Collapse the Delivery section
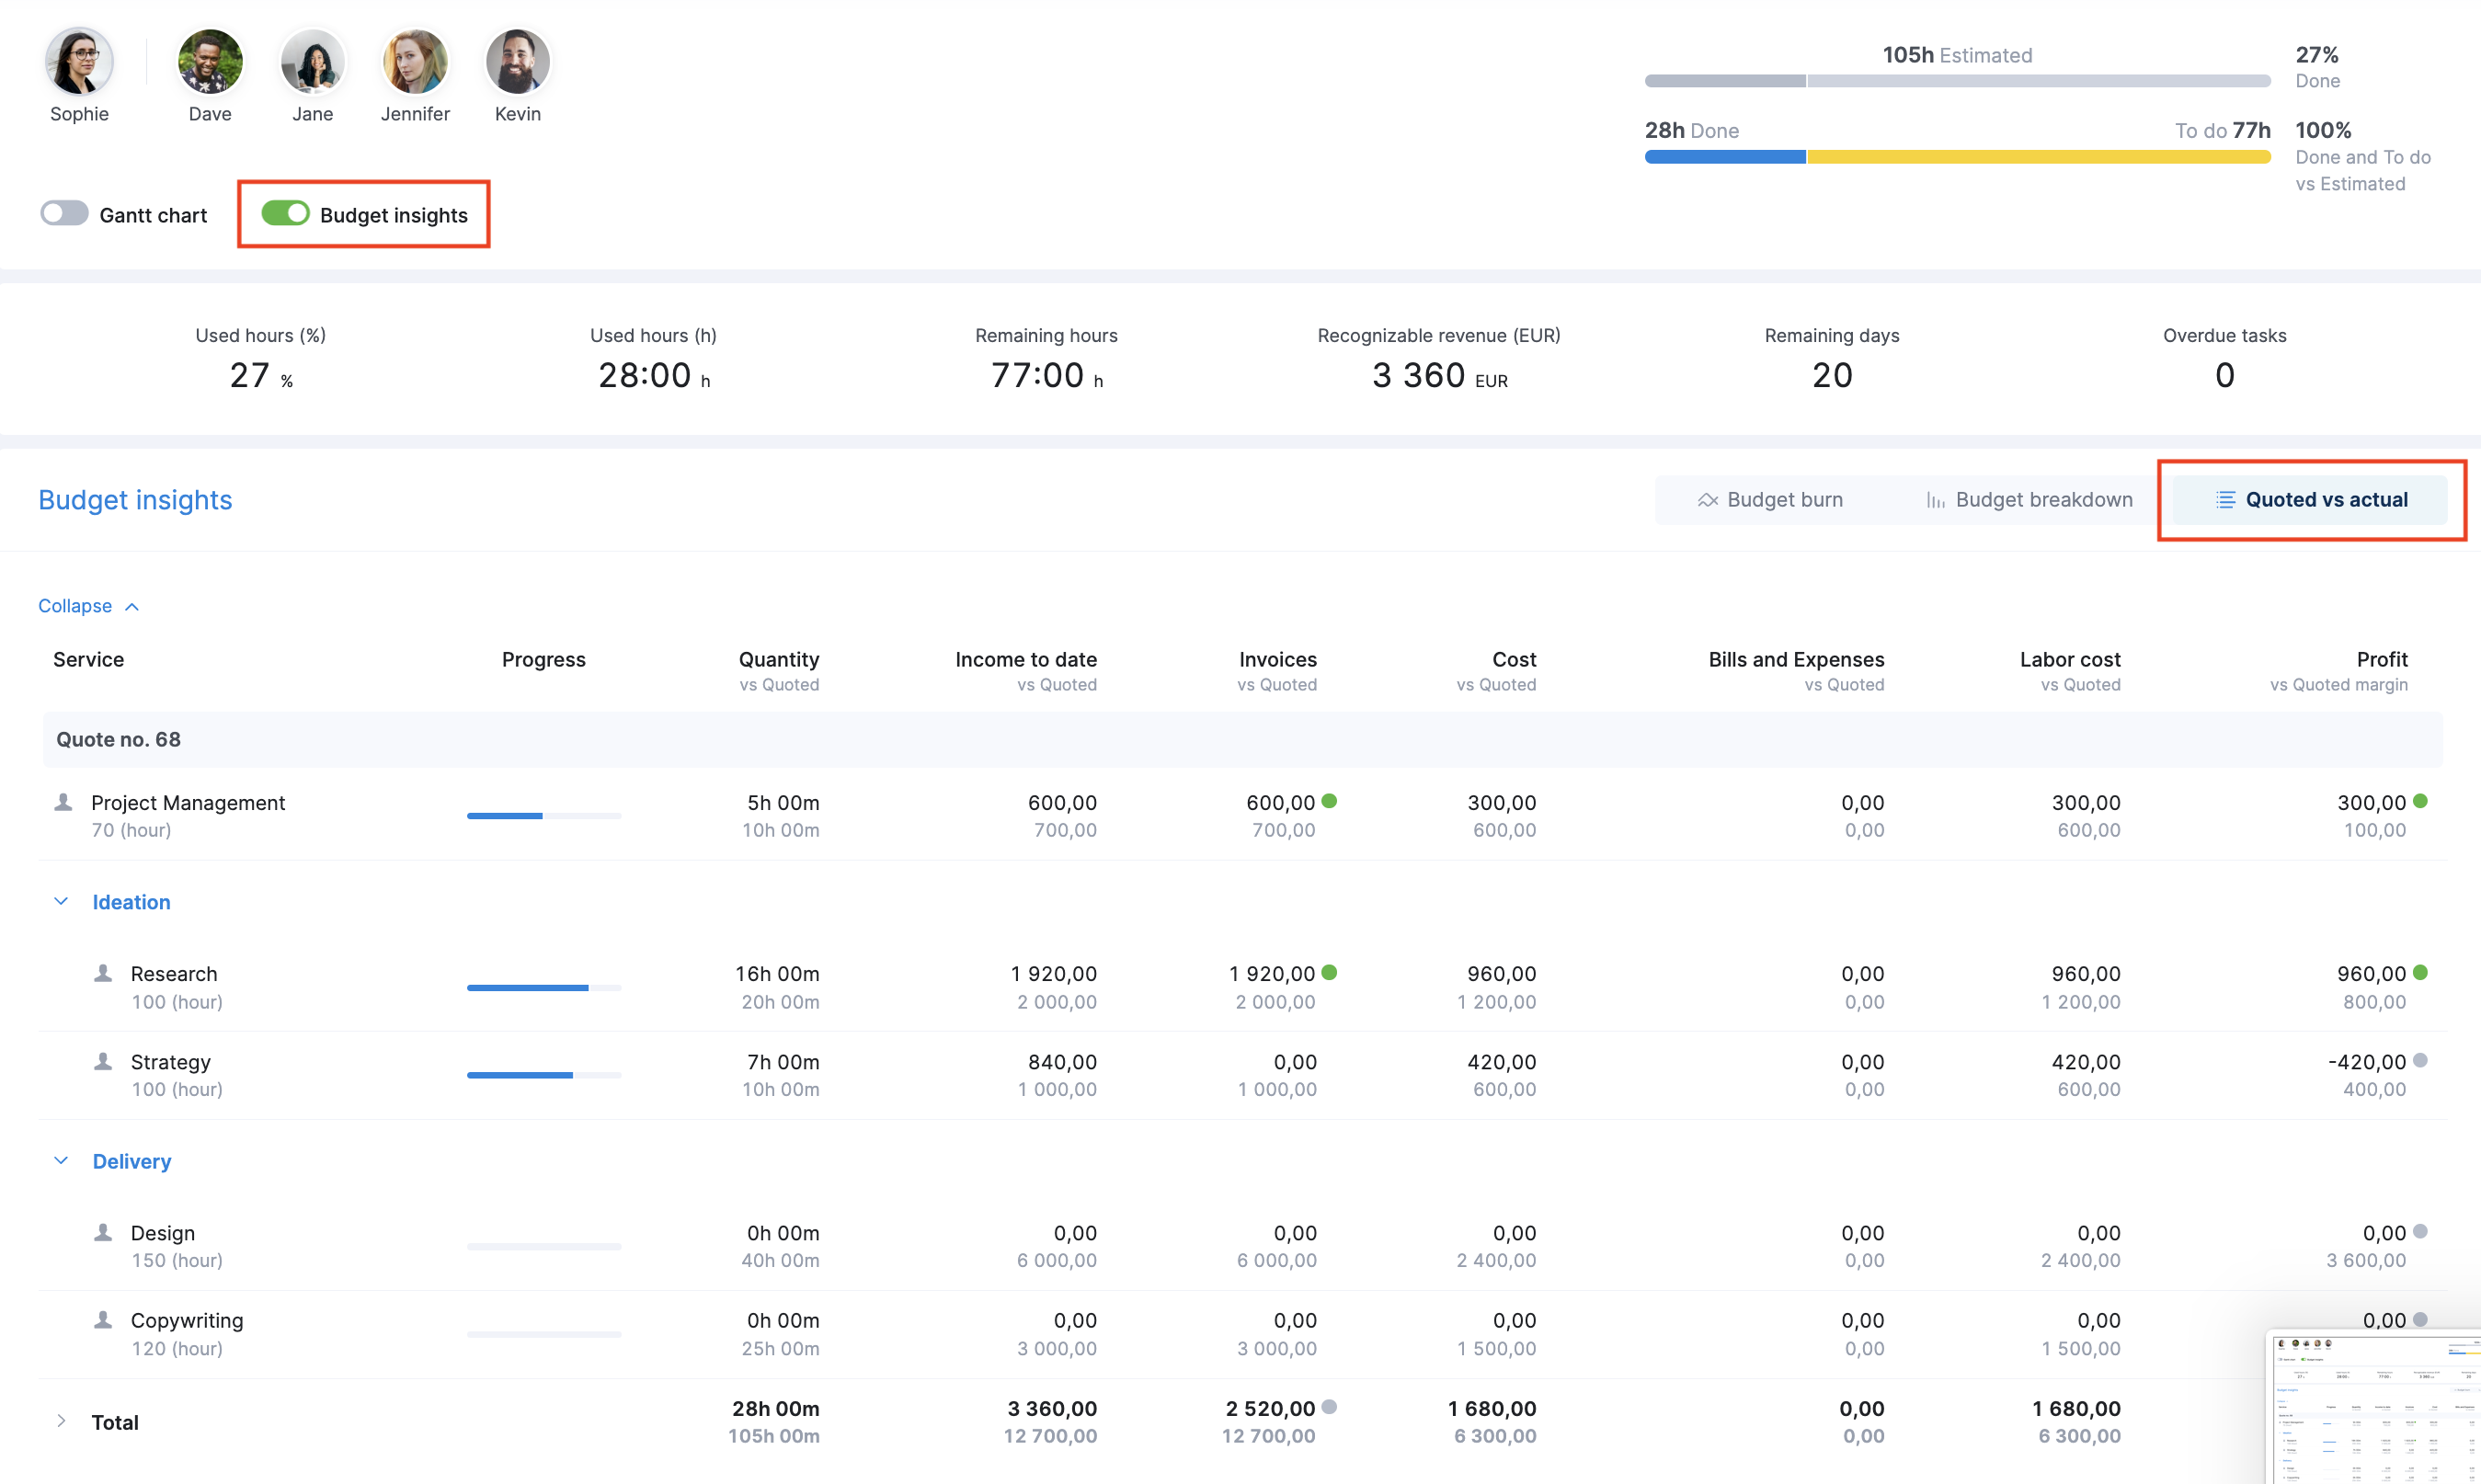Image resolution: width=2481 pixels, height=1484 pixels. pyautogui.click(x=61, y=1160)
